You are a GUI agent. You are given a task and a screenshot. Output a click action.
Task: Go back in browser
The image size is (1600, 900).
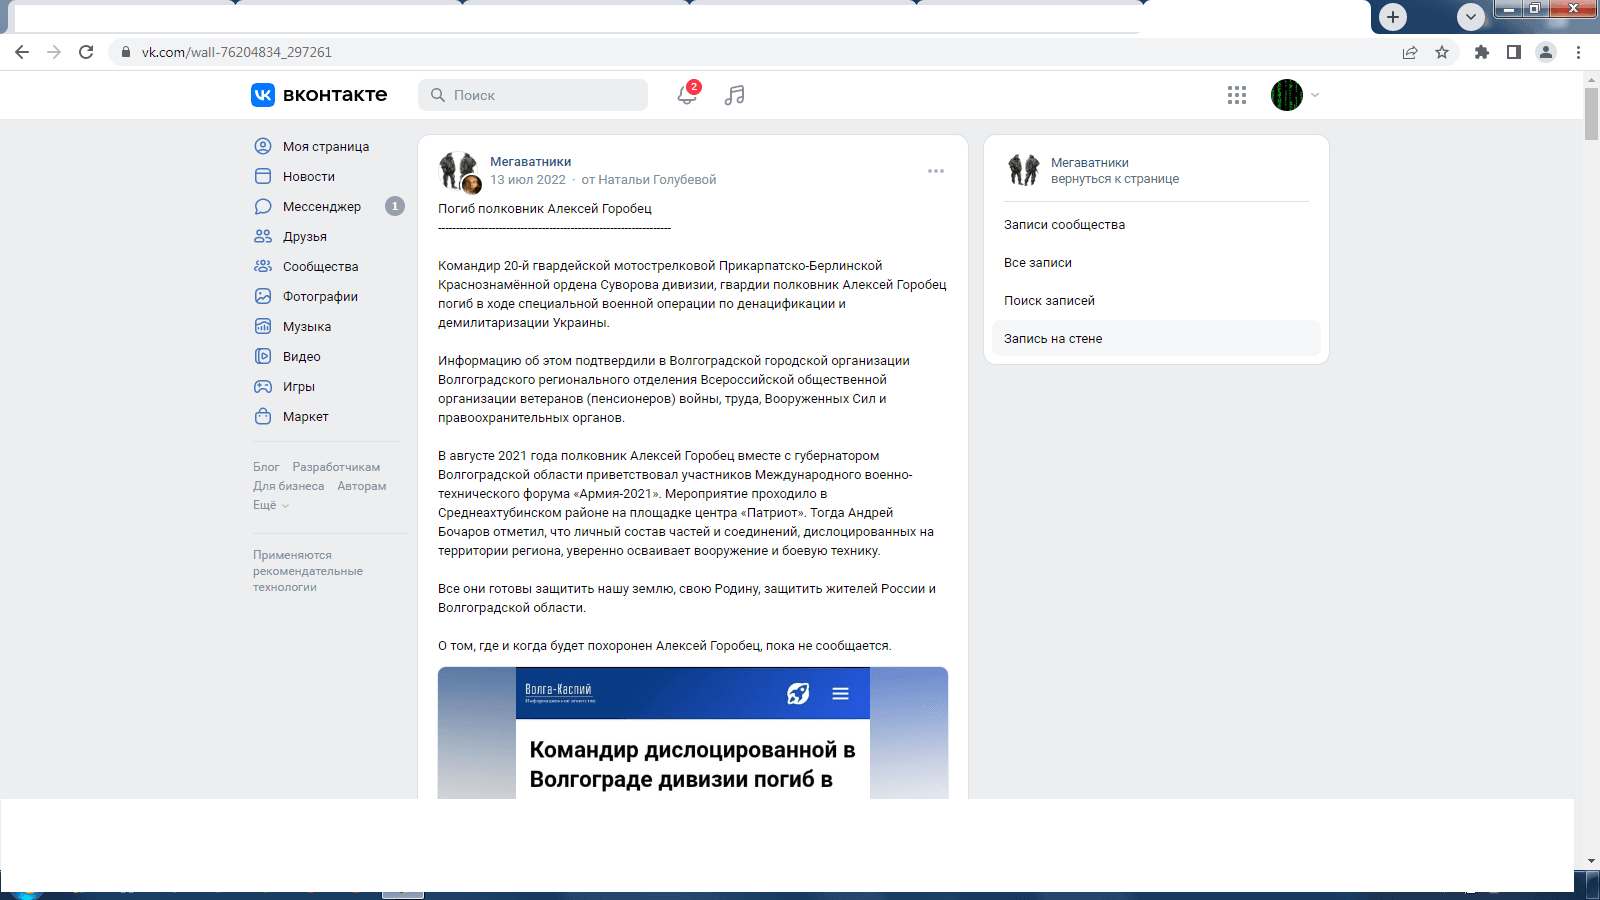click(22, 52)
